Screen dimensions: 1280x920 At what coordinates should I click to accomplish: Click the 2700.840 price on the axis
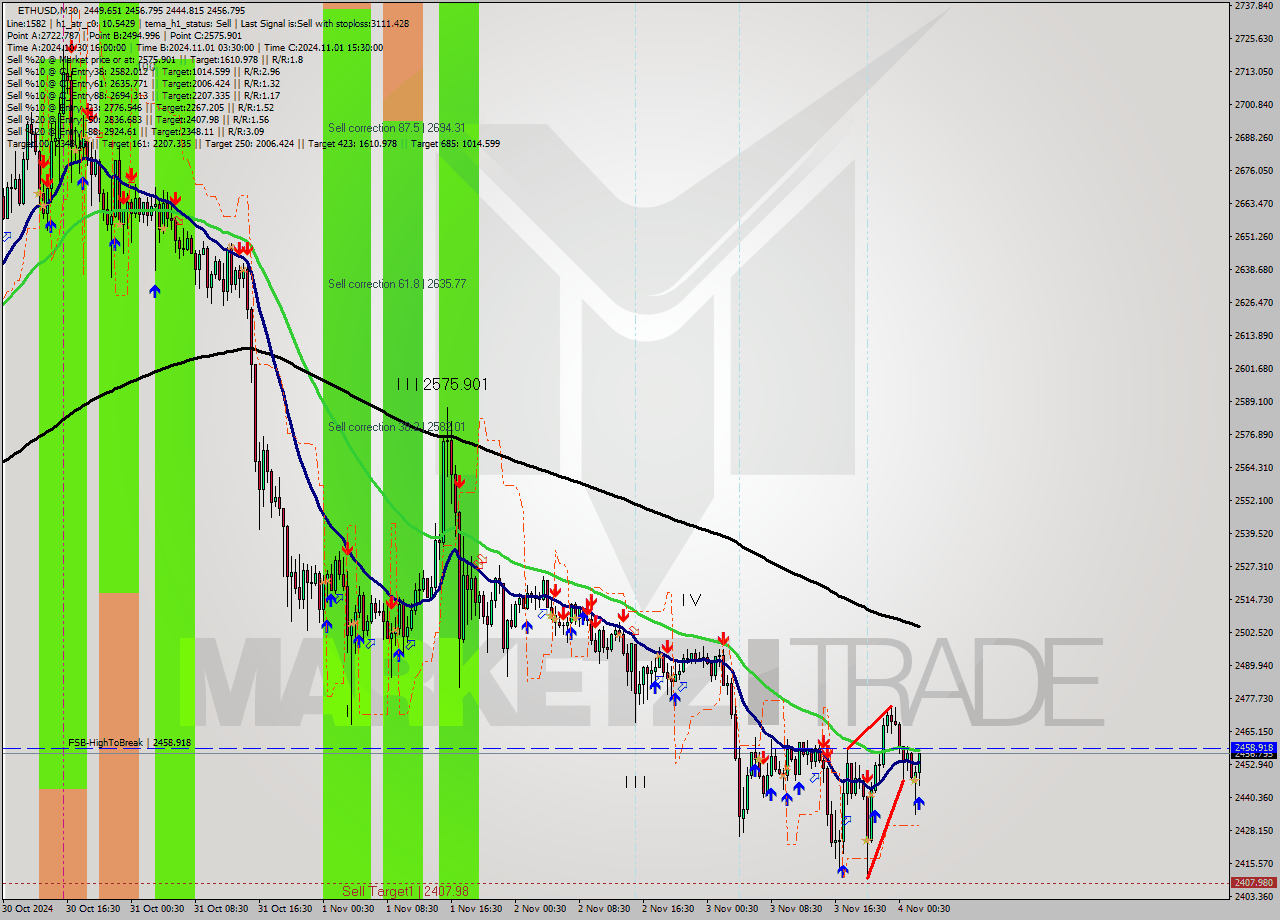1253,105
